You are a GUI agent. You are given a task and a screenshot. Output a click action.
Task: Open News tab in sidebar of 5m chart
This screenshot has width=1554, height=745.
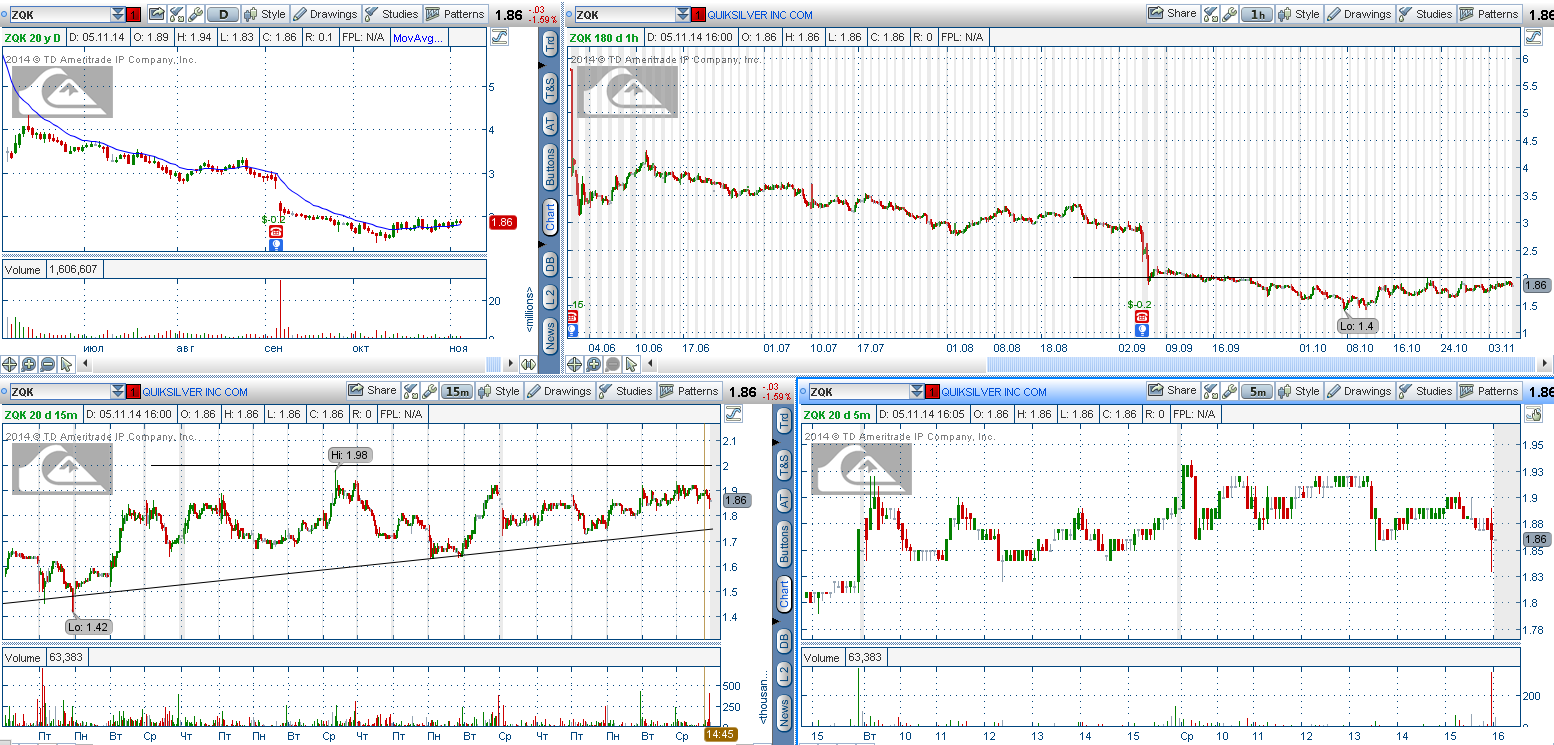coord(784,712)
